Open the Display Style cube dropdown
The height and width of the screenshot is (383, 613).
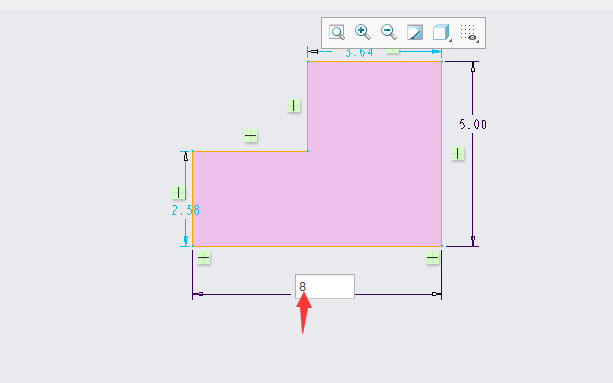tap(442, 32)
